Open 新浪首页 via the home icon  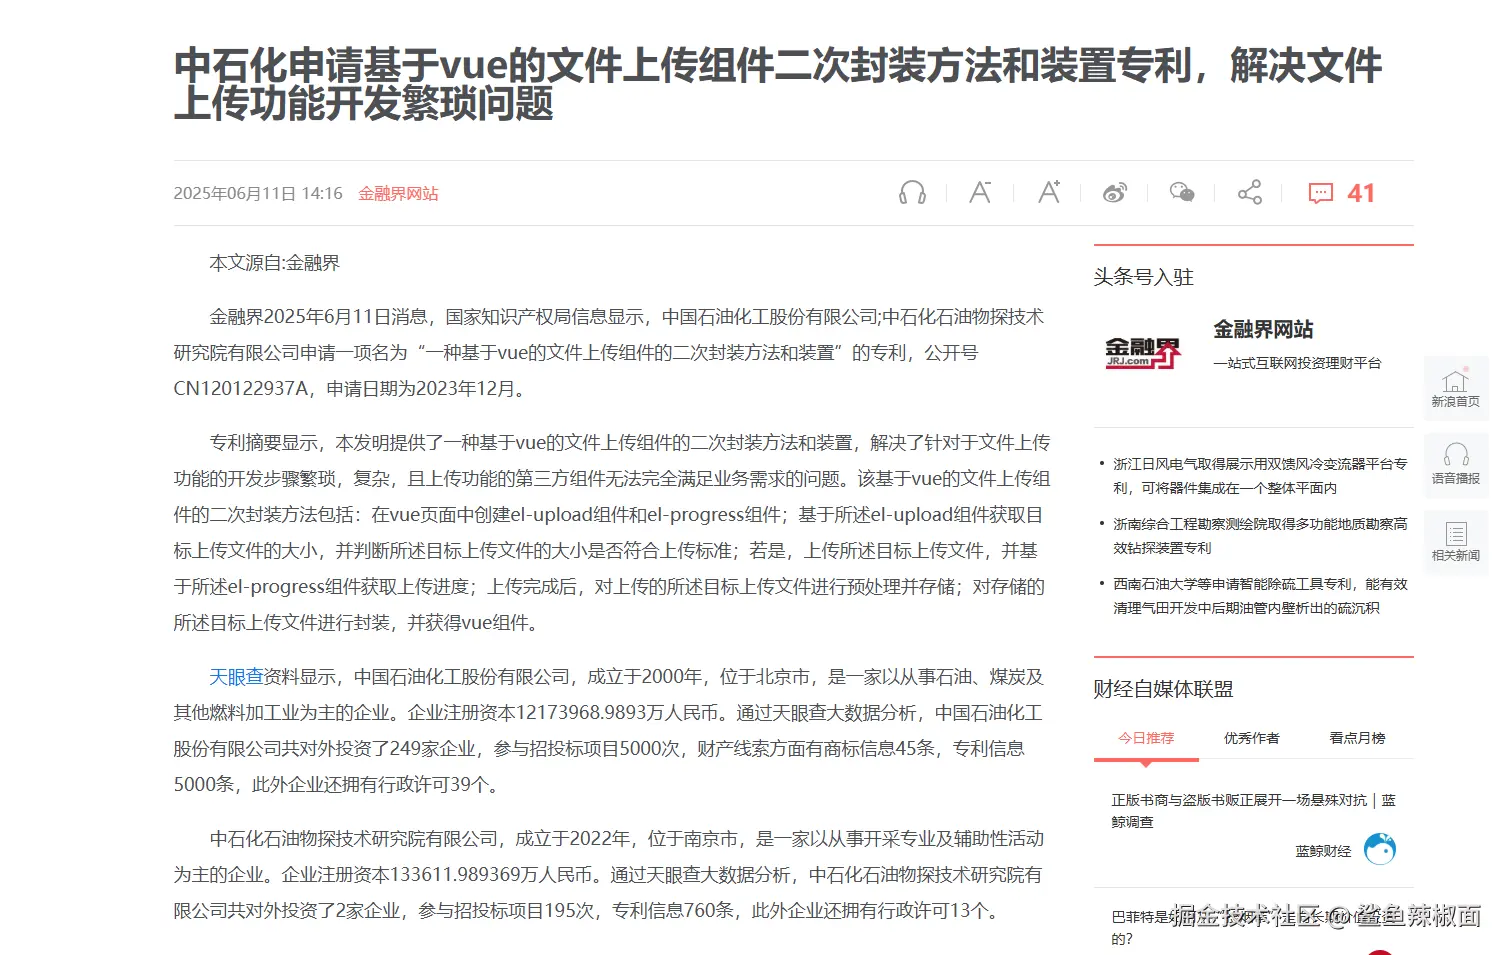point(1455,388)
